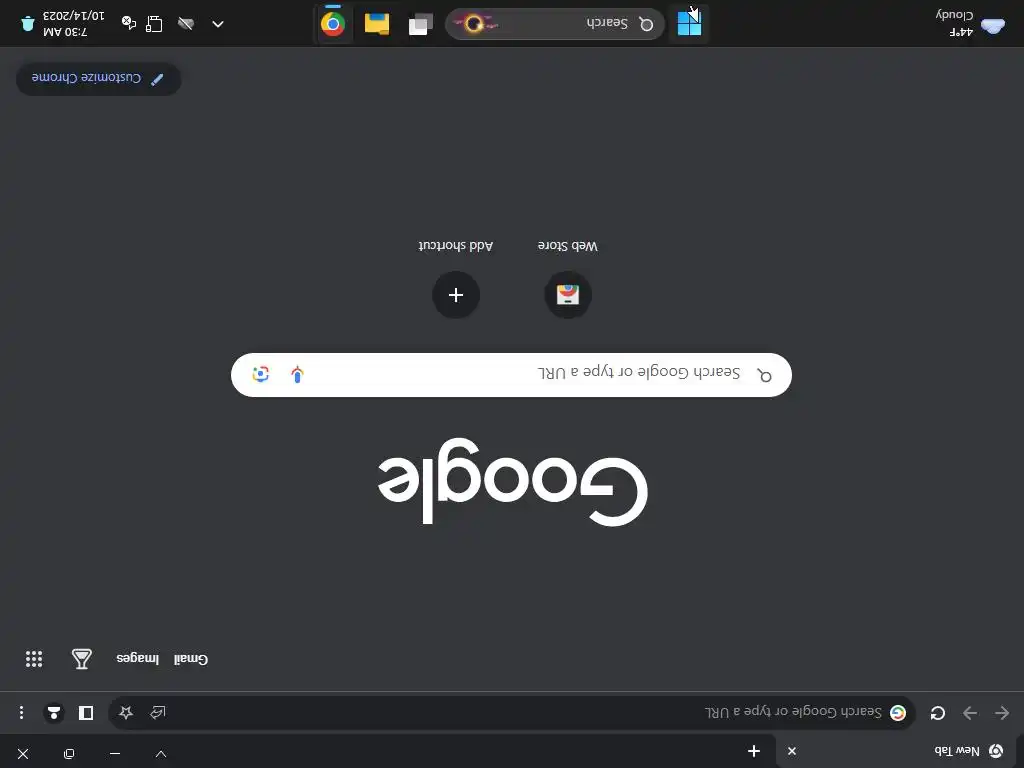Screen dimensions: 1024x768
Task: Click Customize Chrome button
Action: [x=99, y=78]
